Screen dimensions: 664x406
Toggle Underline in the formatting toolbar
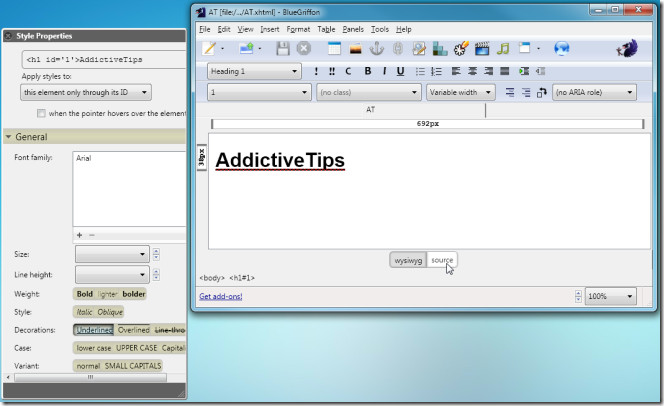[x=400, y=71]
